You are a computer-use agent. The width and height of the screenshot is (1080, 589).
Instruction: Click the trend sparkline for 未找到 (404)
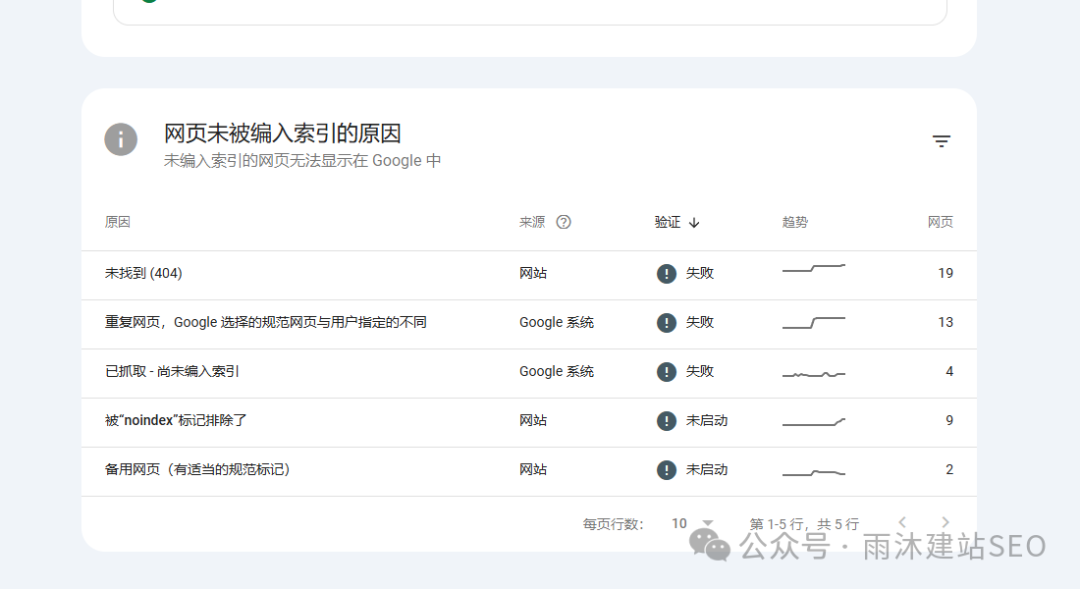pos(813,269)
